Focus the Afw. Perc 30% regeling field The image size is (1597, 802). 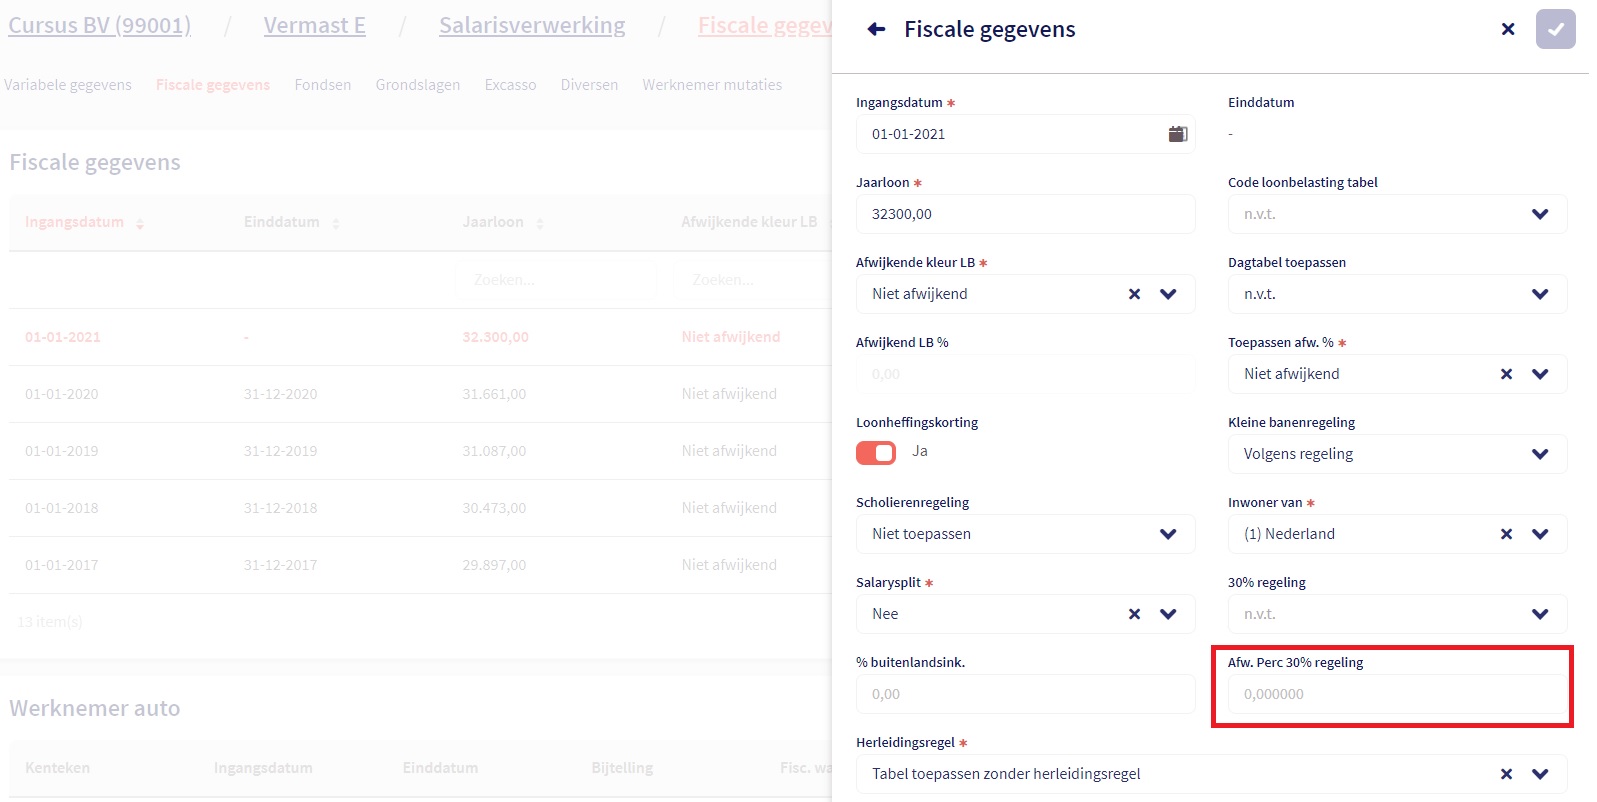1396,694
